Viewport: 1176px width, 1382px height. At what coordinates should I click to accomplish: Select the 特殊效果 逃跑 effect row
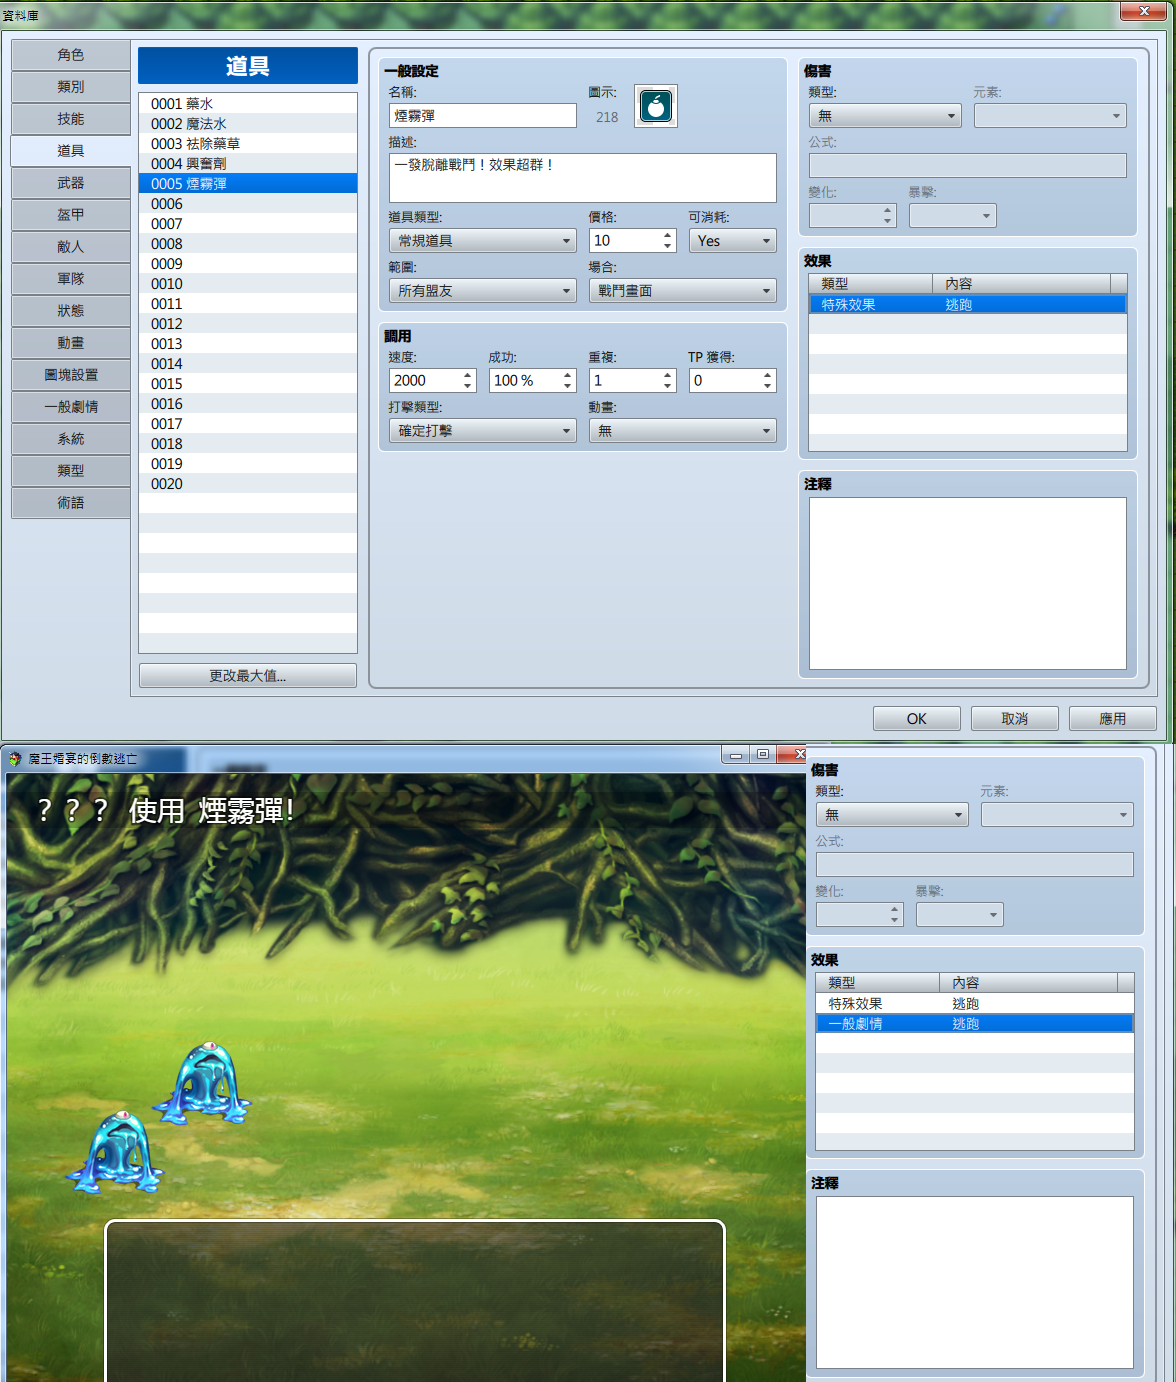(x=967, y=305)
